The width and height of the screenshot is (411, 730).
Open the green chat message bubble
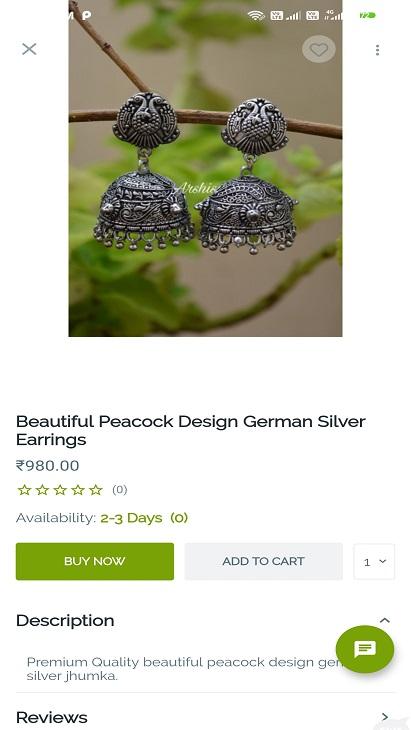[365, 649]
